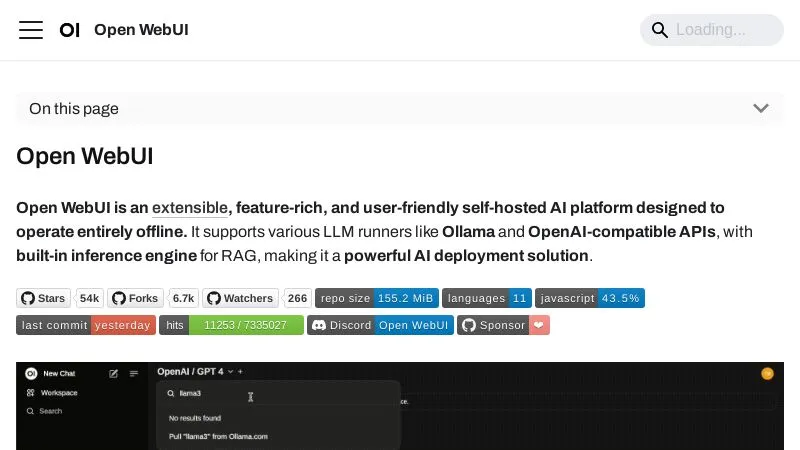
Task: Click the last commit yesterday badge
Action: coord(85,325)
